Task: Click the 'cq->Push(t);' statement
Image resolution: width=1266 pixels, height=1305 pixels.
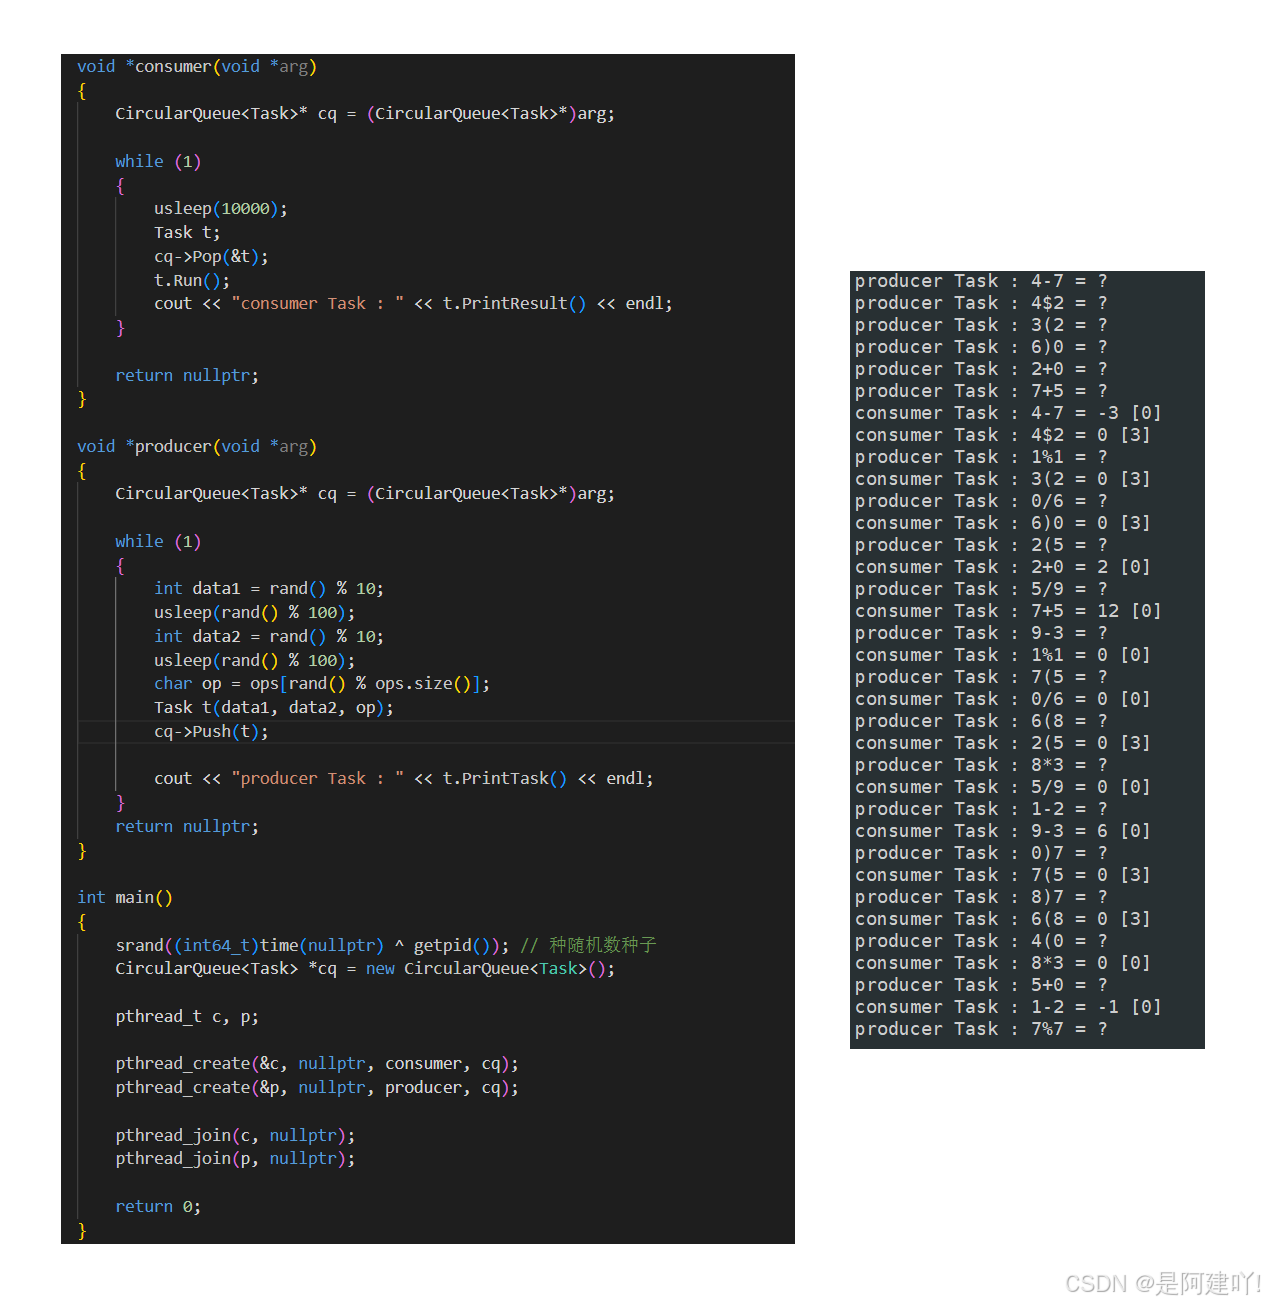Action: pos(211,731)
